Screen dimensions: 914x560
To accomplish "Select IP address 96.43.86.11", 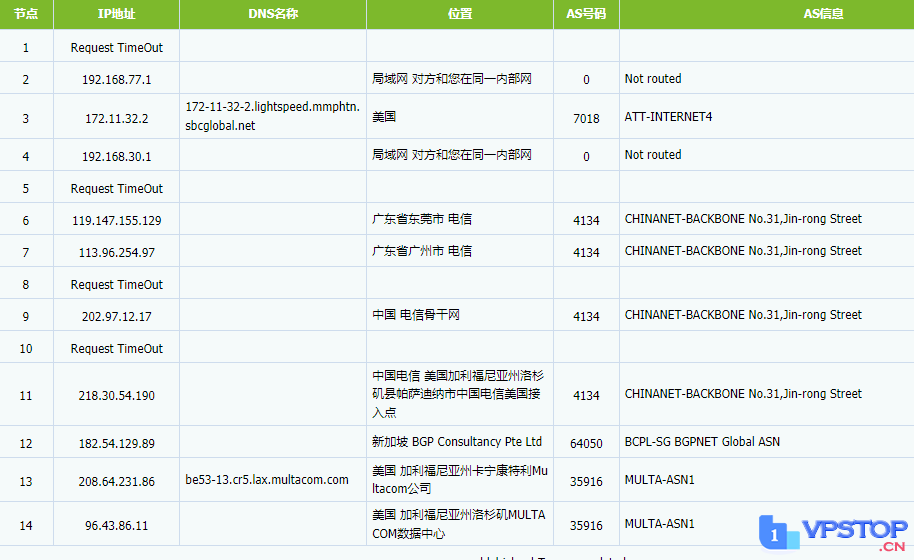I will (117, 526).
